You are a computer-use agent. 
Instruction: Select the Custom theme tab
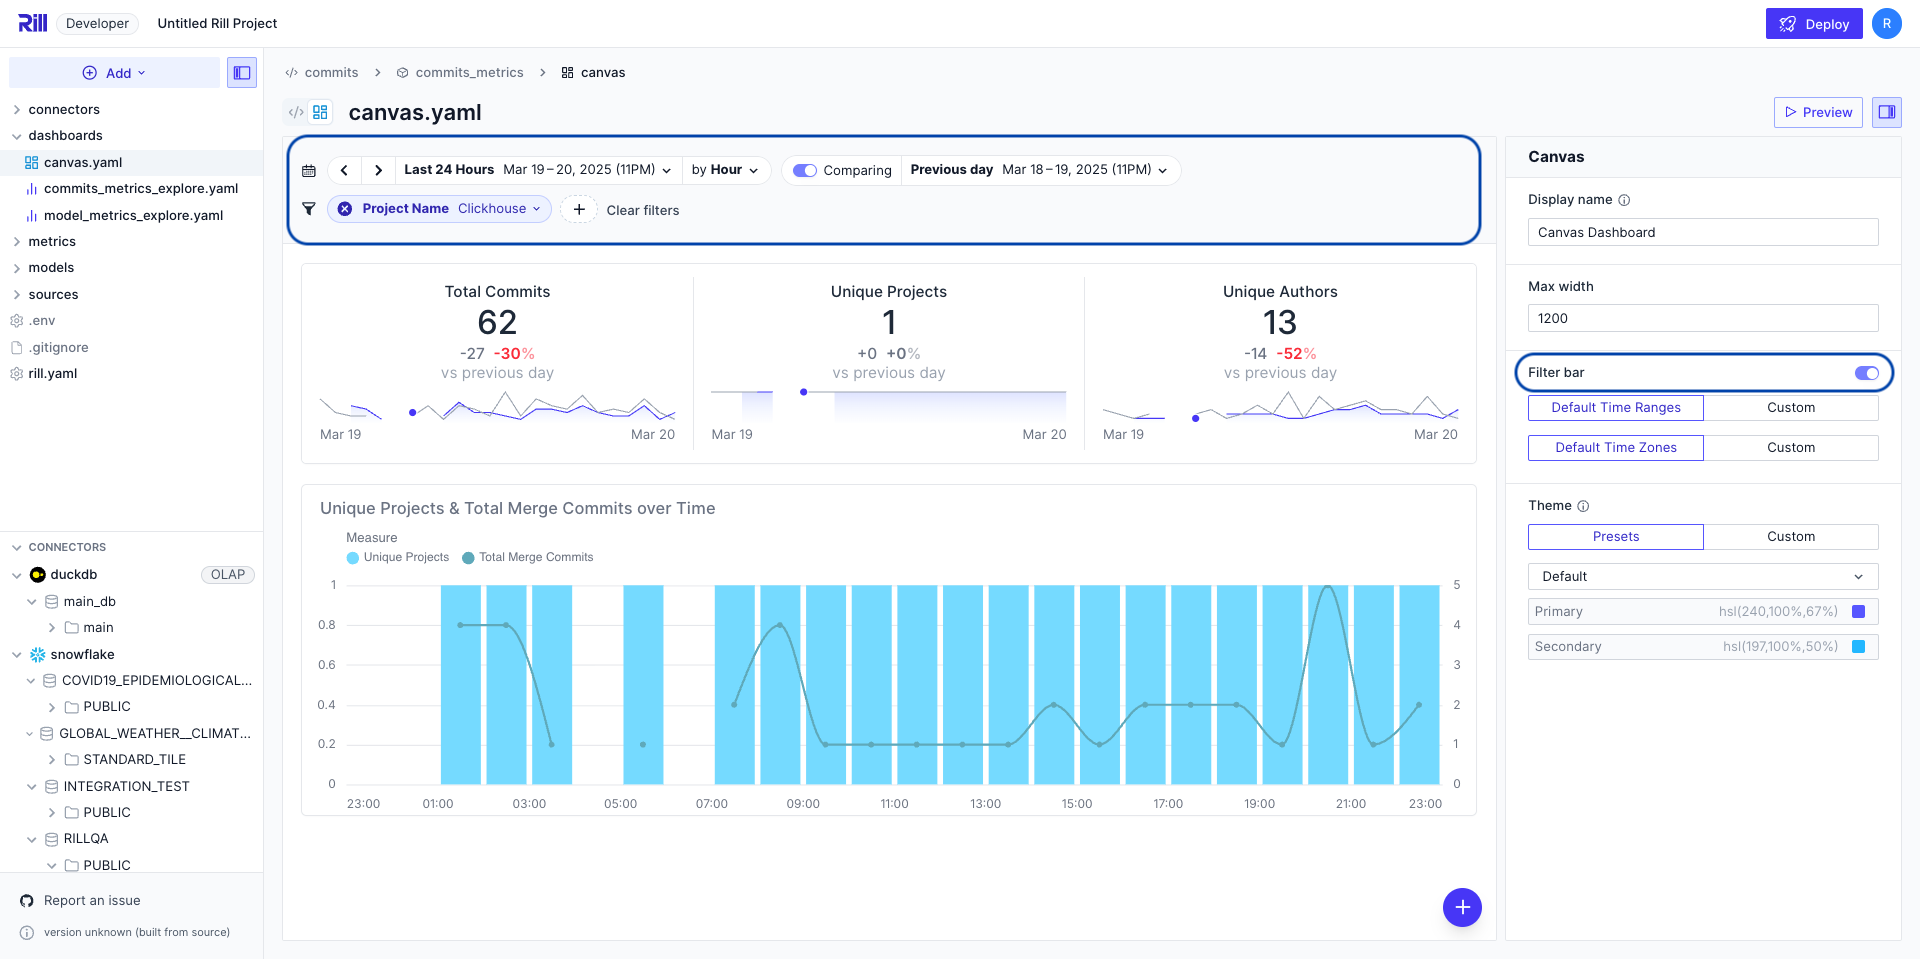coord(1790,537)
